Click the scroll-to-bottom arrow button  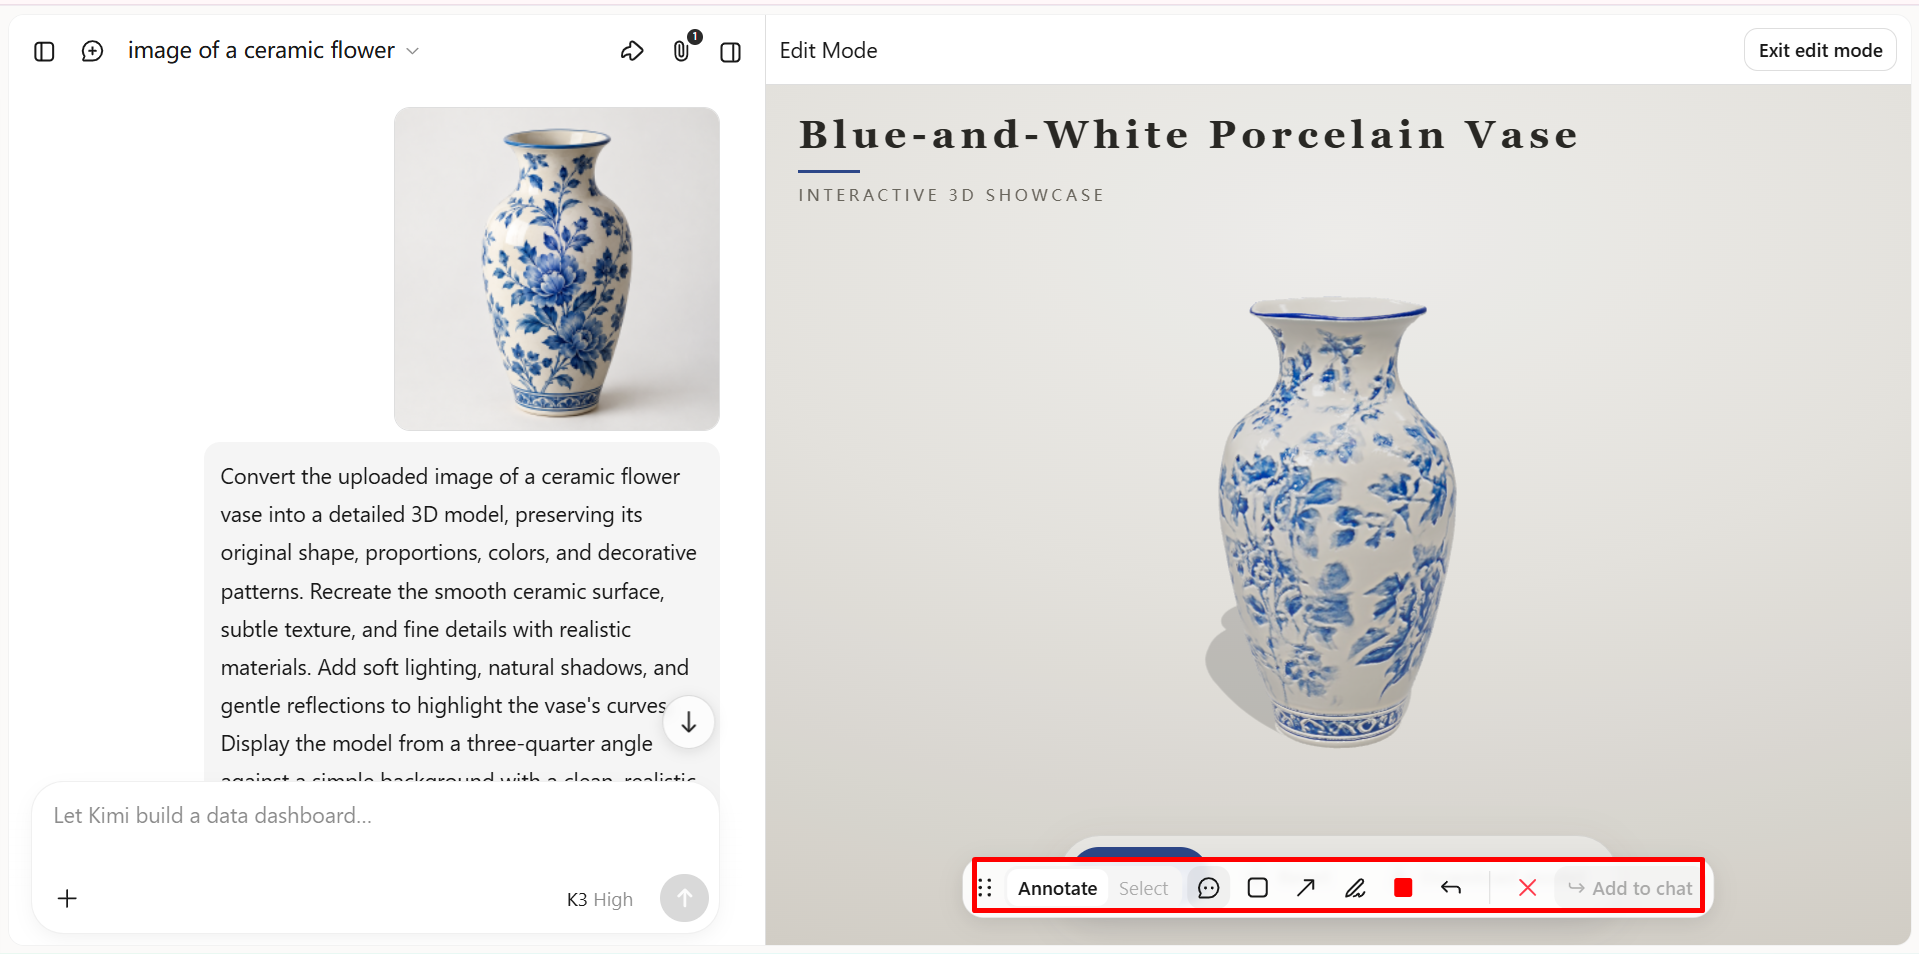pos(689,722)
